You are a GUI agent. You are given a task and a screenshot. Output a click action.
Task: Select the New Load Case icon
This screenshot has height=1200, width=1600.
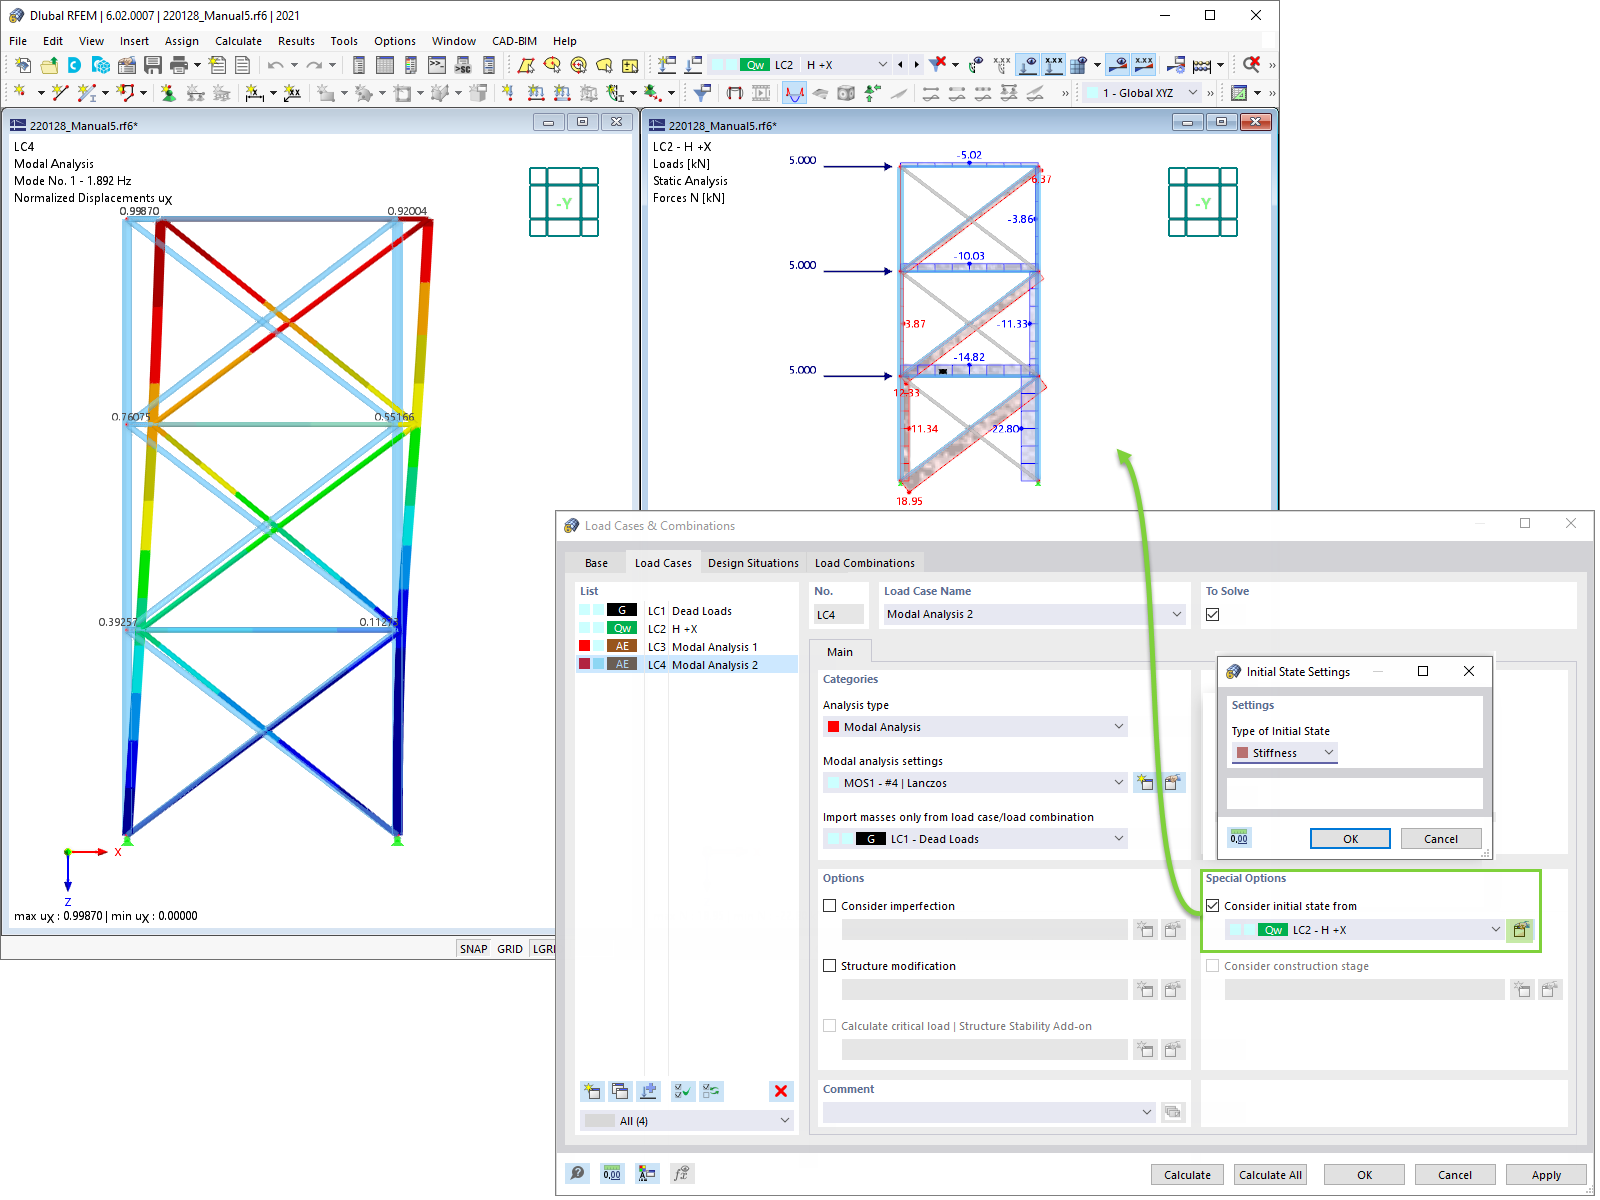click(x=591, y=1091)
